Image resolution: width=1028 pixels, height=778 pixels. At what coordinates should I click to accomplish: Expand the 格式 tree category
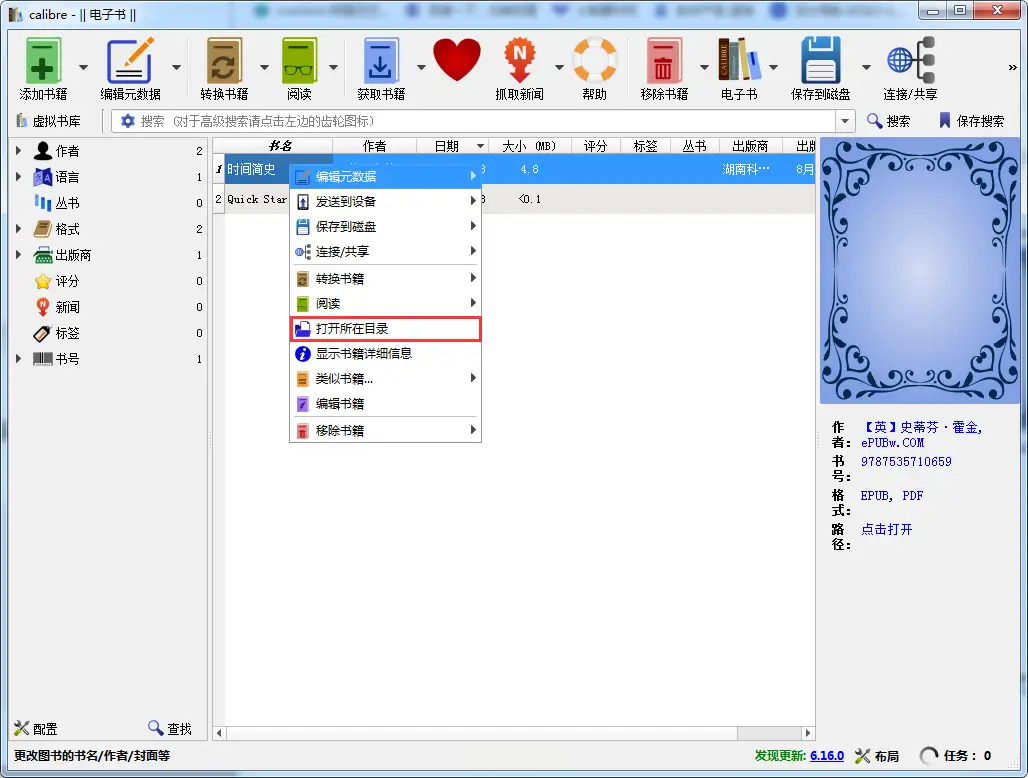click(x=18, y=229)
